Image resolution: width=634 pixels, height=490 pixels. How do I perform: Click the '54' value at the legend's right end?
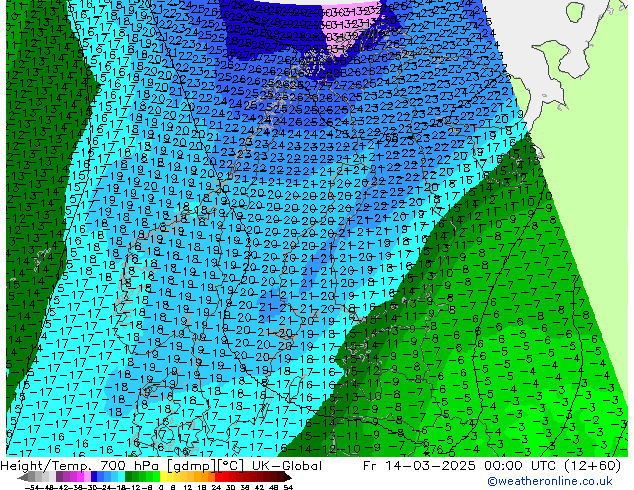[288, 487]
